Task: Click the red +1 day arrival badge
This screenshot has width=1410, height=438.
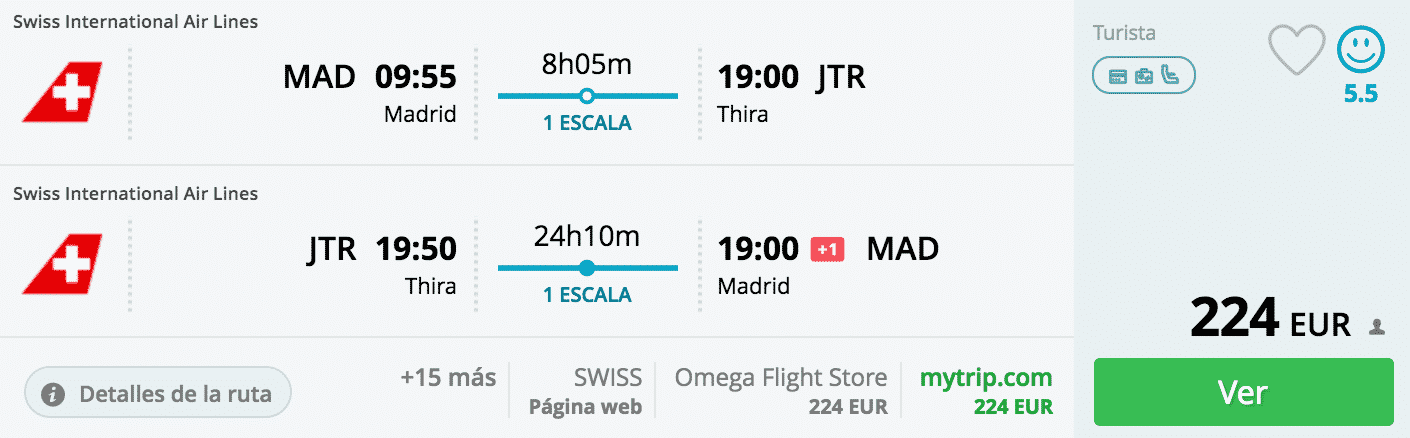Action: click(827, 249)
